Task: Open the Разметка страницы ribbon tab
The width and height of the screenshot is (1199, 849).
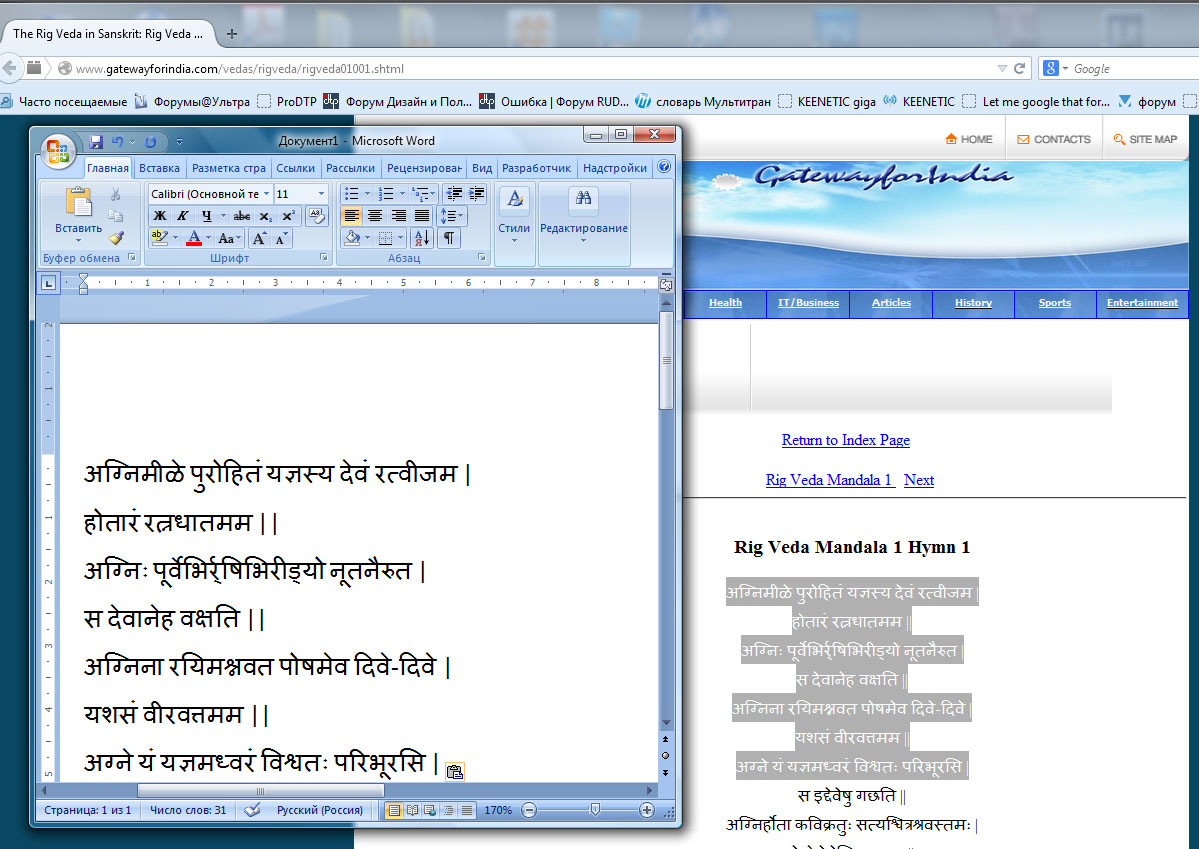Action: [x=229, y=168]
